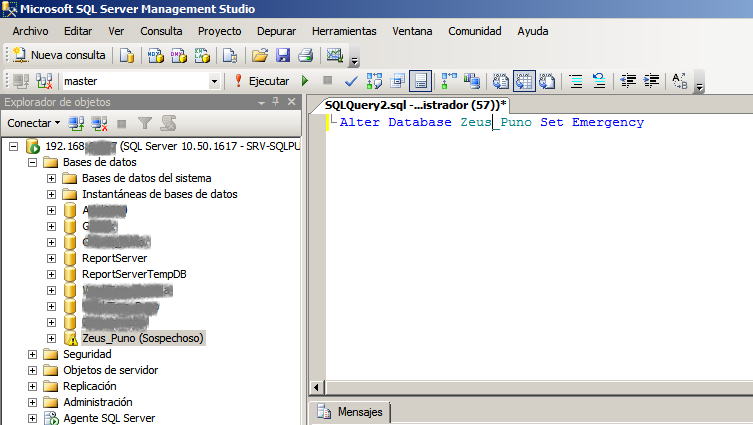This screenshot has width=753, height=425.
Task: Open the Ayuda menu
Action: point(533,31)
